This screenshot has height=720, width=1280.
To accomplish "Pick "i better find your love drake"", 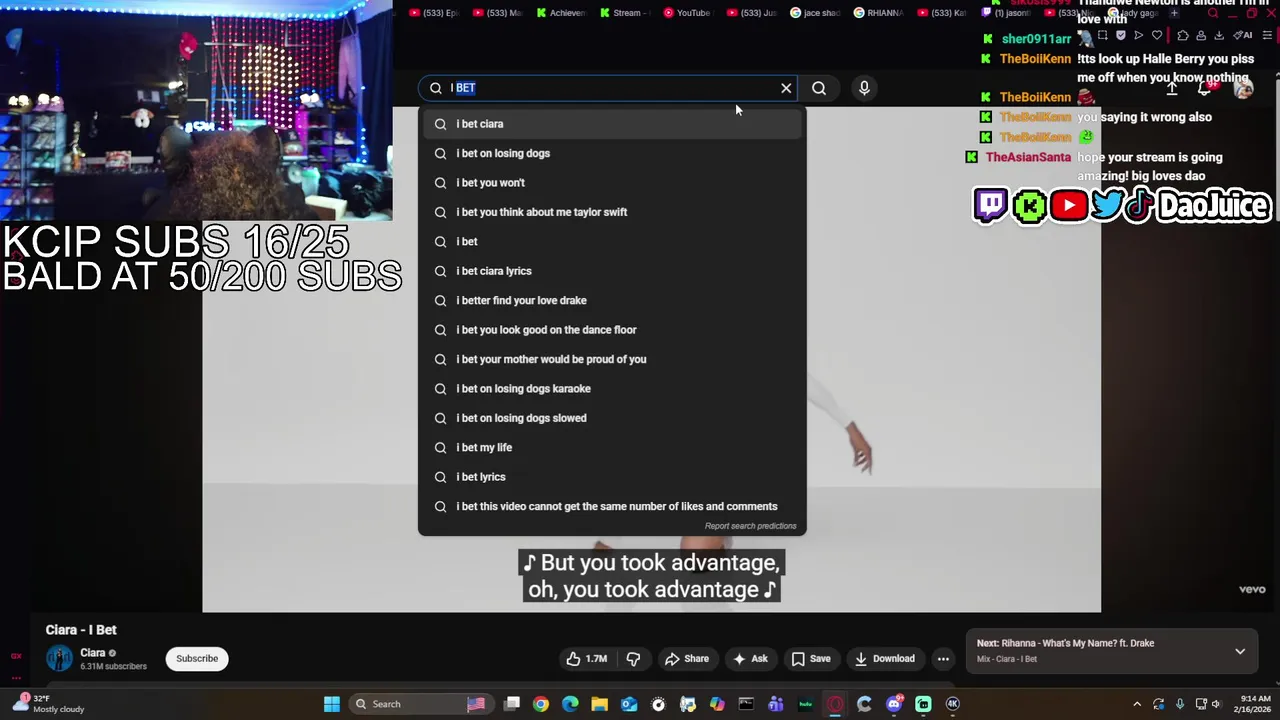I will click(611, 300).
